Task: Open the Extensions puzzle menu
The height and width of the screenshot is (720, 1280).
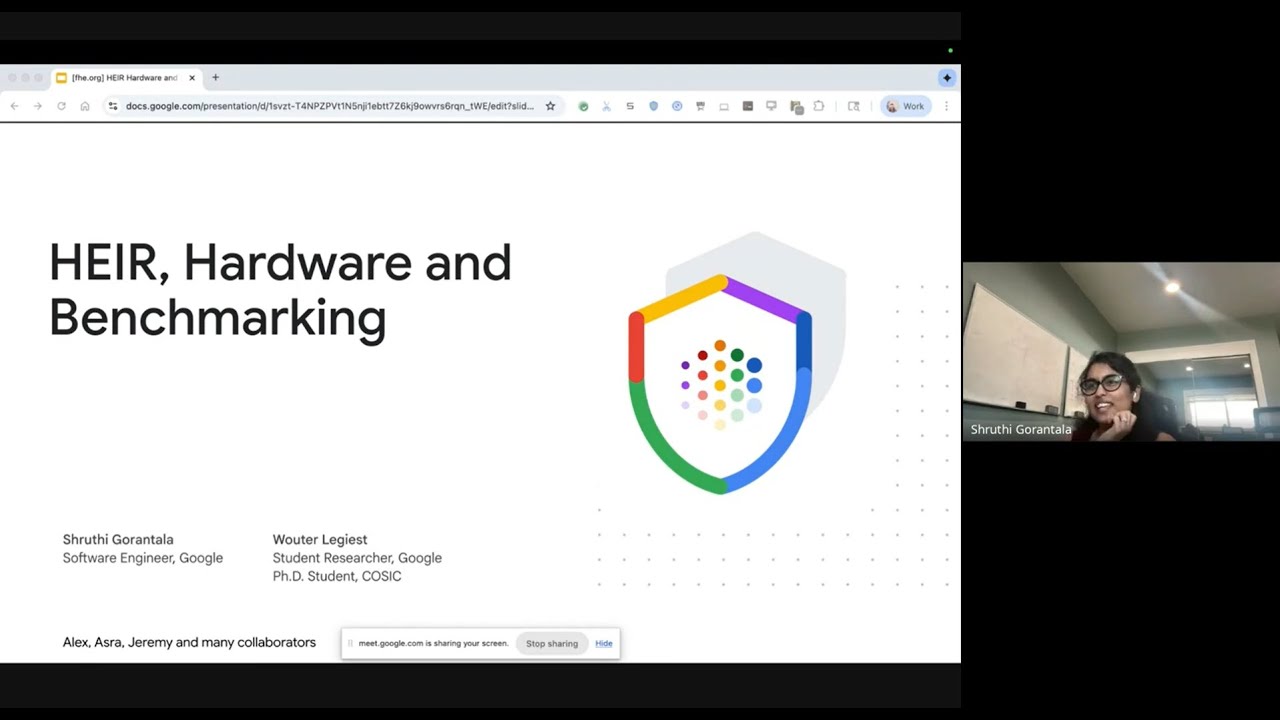Action: pyautogui.click(x=819, y=106)
